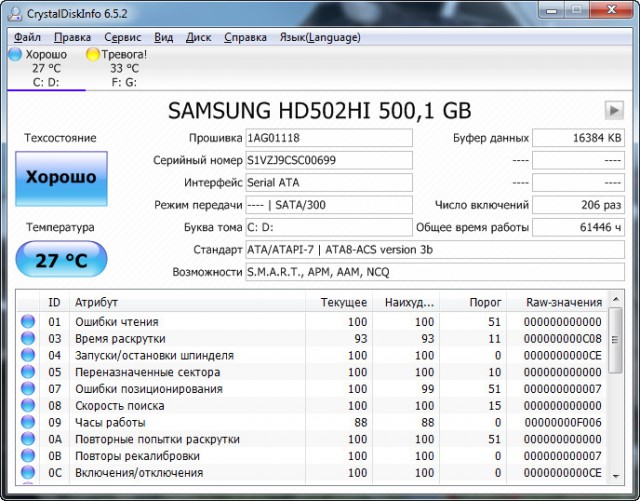Select the Повторные попытки раскрутки attribute

[x=312, y=439]
